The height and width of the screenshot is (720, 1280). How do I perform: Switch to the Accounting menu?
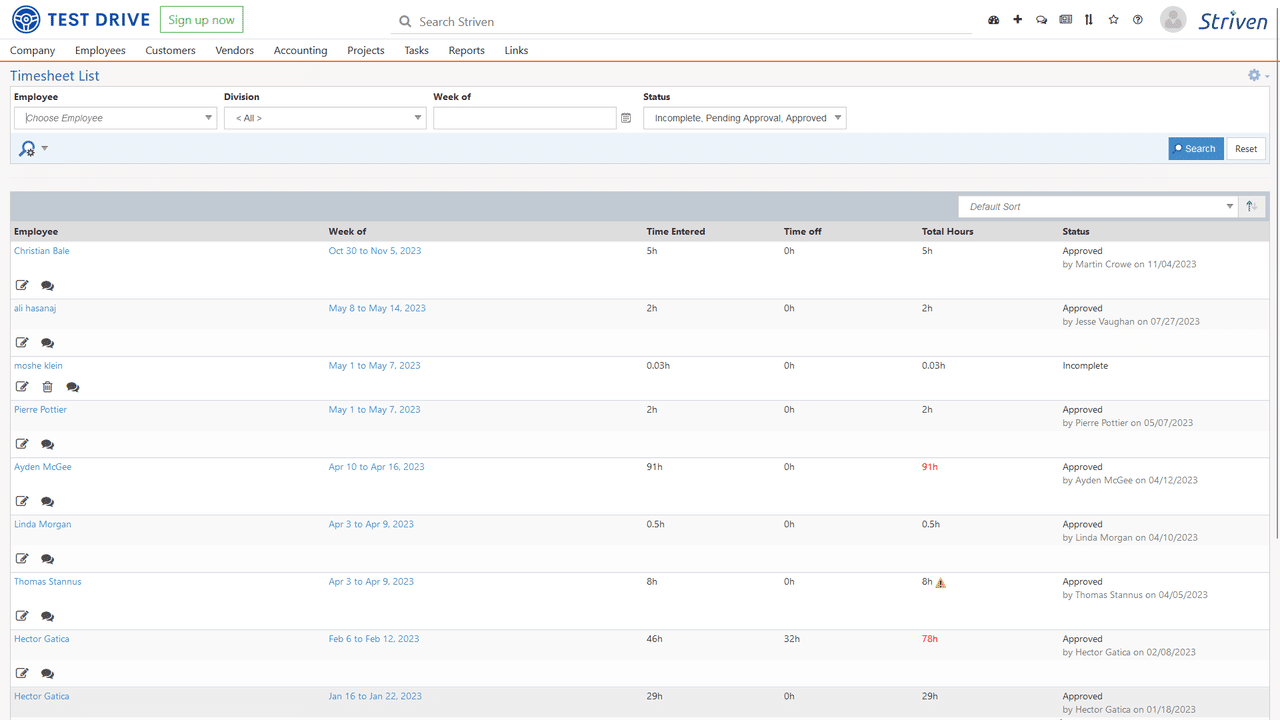(x=300, y=50)
